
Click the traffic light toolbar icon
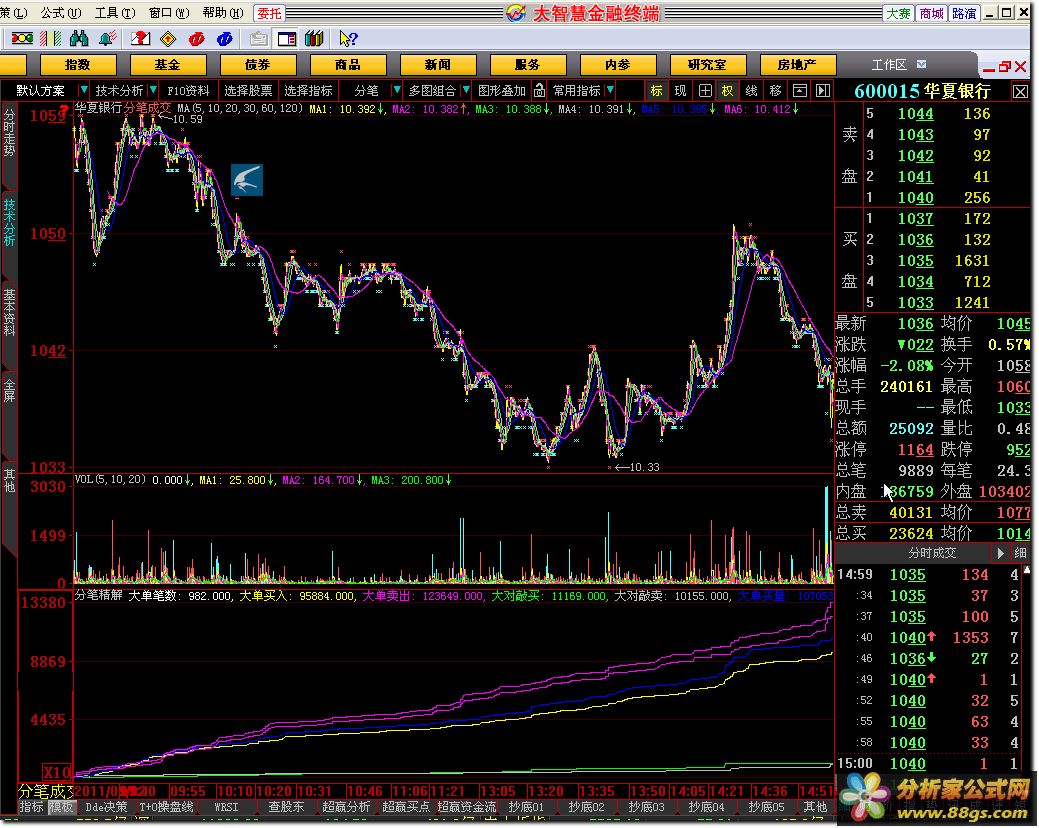[x=22, y=39]
